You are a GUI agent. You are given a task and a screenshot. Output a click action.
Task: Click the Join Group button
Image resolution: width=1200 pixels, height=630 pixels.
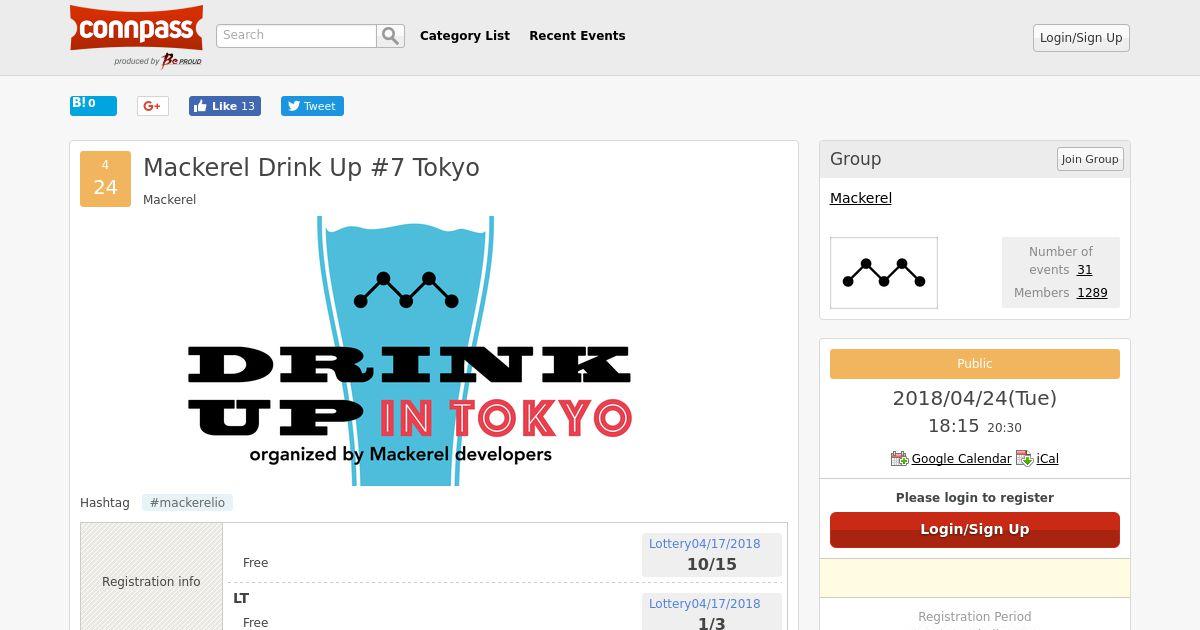pos(1090,159)
